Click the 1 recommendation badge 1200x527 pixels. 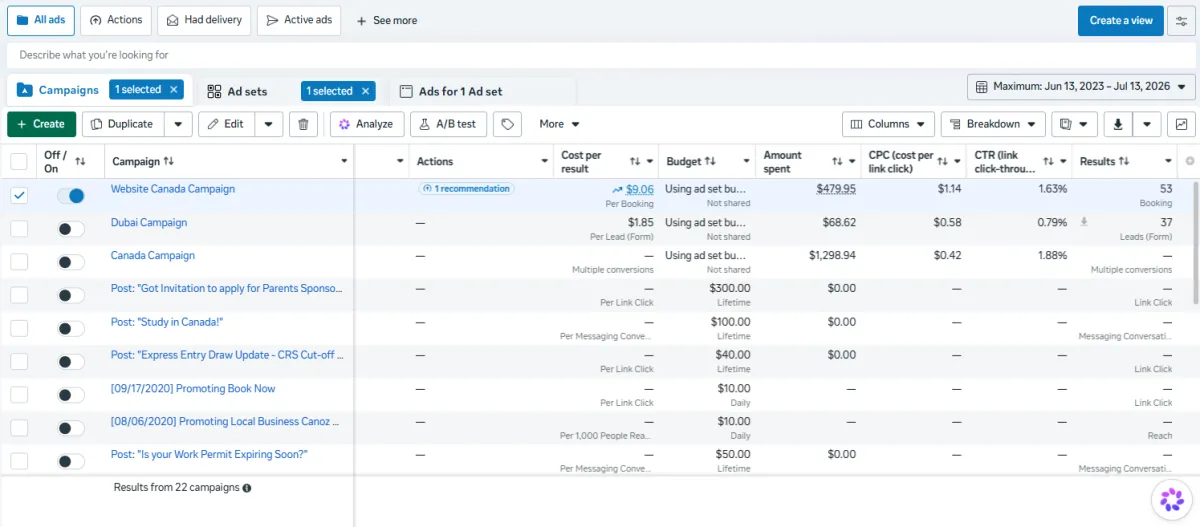[466, 188]
